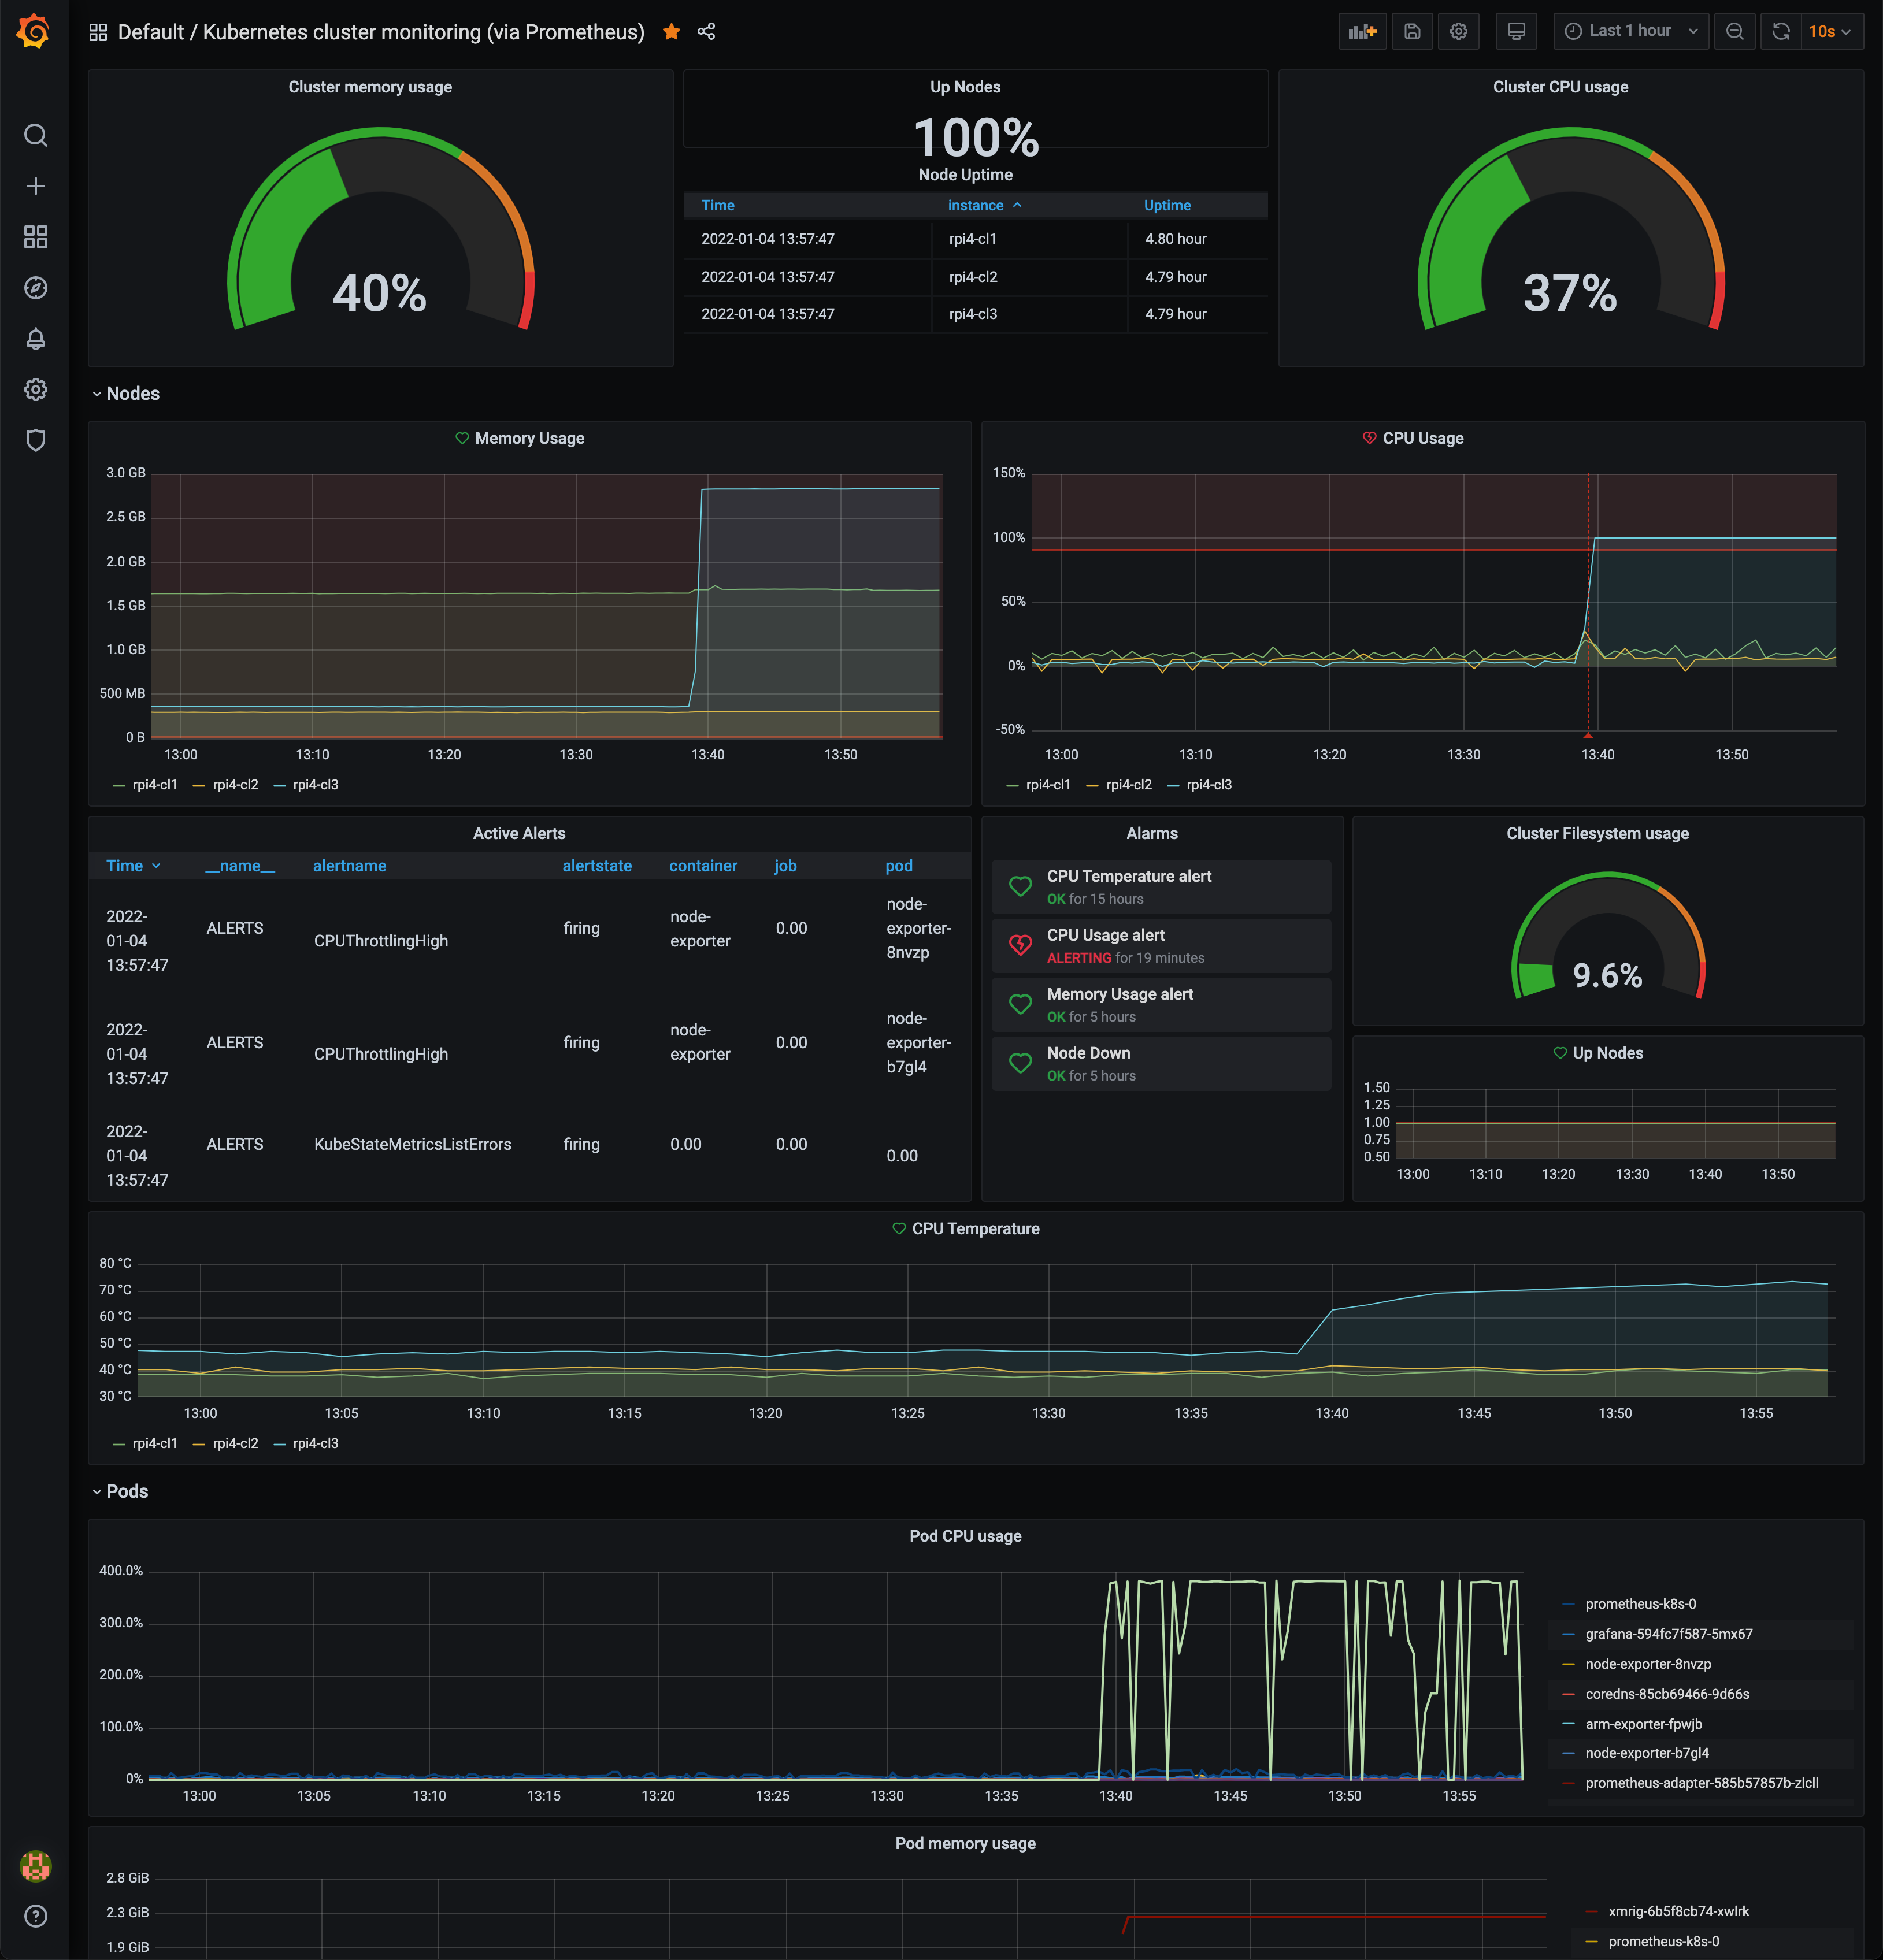Screen dimensions: 1883x1960
Task: Share the dashboard via share icon
Action: pyautogui.click(x=706, y=32)
